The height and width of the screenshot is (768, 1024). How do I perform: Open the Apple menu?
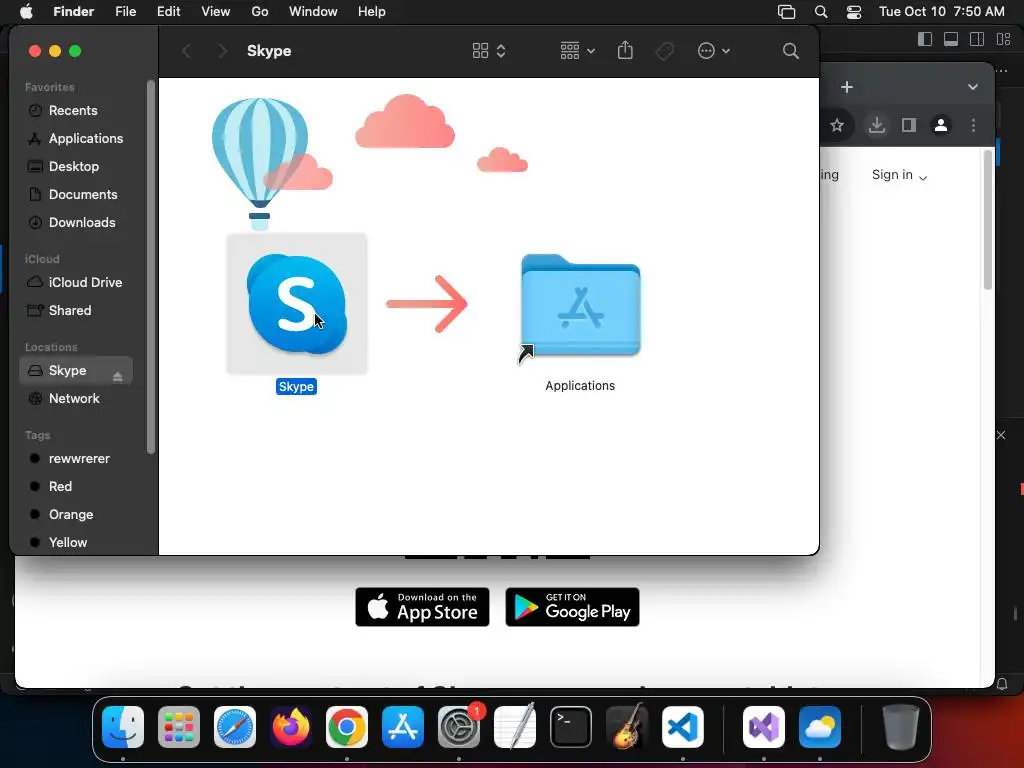26,12
